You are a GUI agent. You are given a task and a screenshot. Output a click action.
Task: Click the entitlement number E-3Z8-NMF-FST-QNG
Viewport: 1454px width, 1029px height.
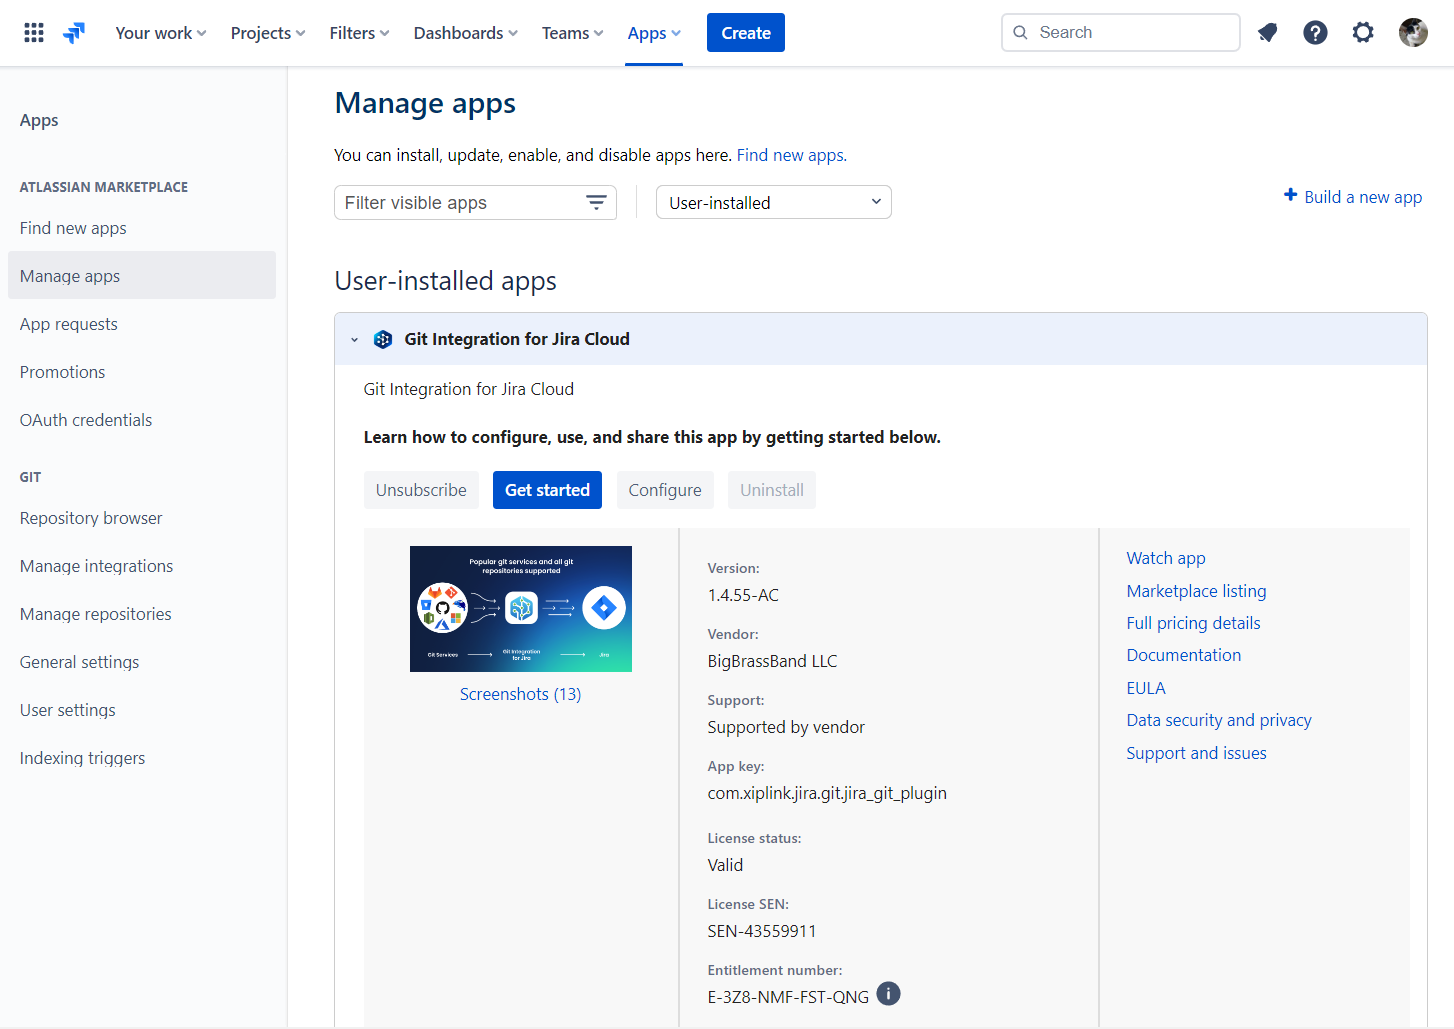tap(788, 997)
